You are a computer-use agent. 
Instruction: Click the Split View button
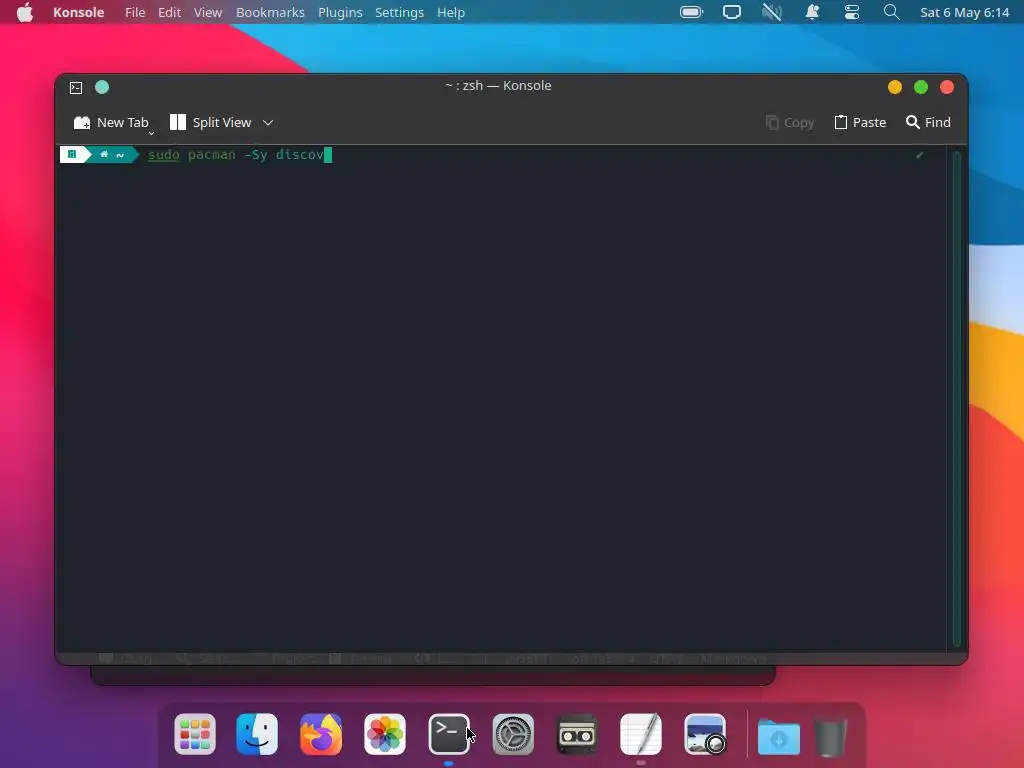point(210,122)
